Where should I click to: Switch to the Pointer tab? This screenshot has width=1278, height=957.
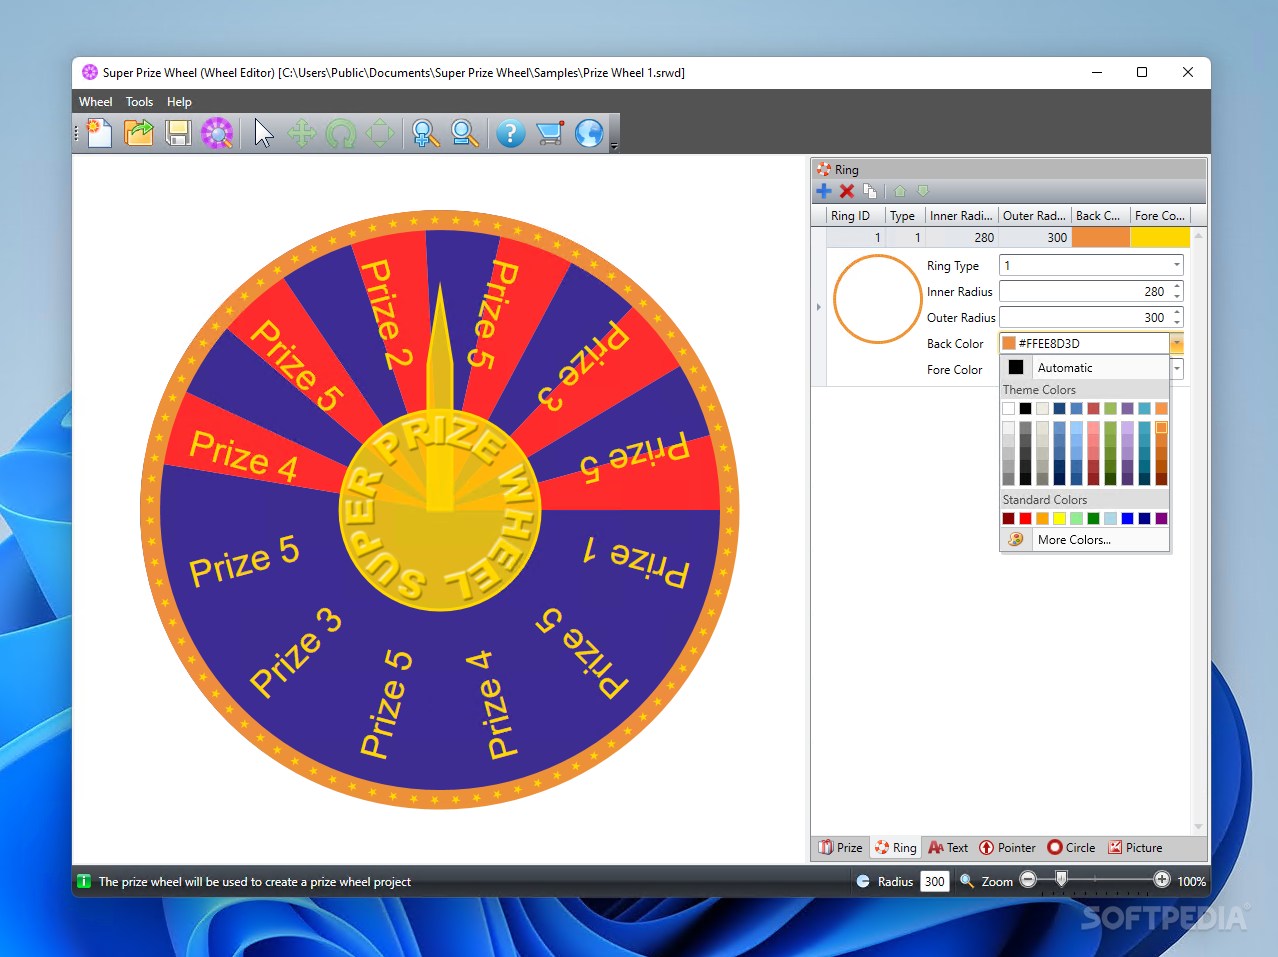point(1007,848)
